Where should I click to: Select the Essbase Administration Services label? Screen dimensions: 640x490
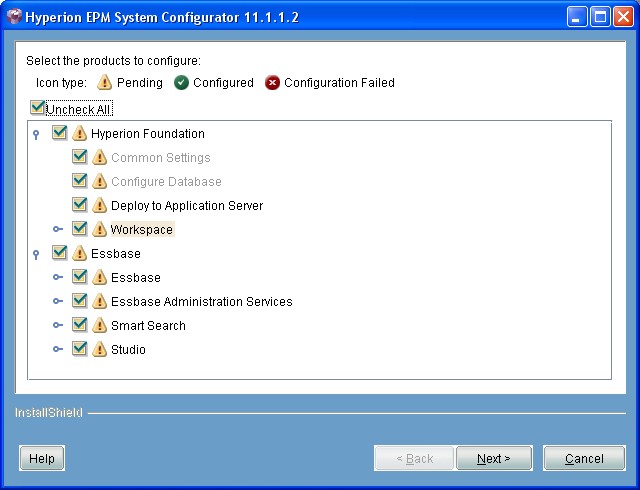[201, 302]
